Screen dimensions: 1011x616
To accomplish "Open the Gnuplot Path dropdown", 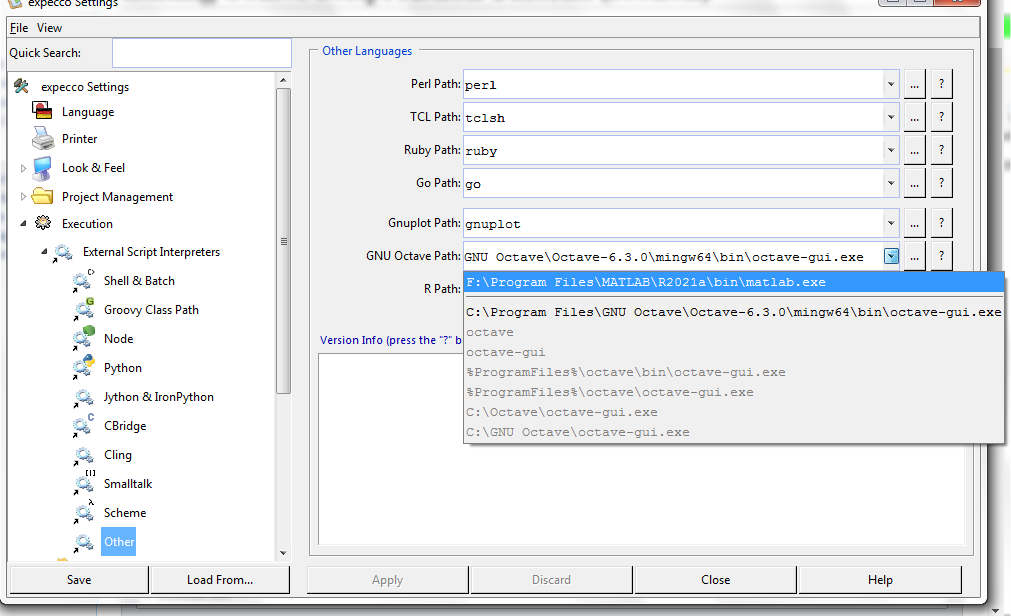I will 891,224.
